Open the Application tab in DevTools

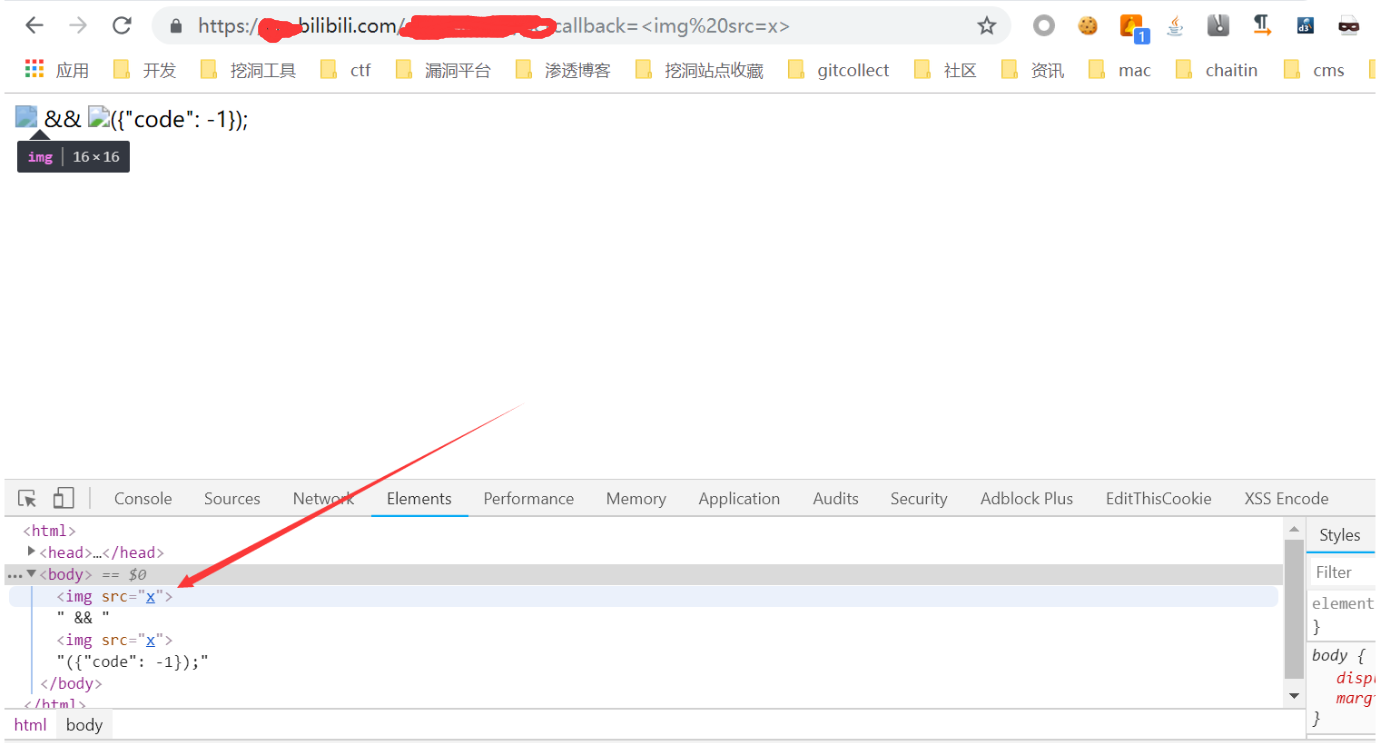[x=739, y=498]
